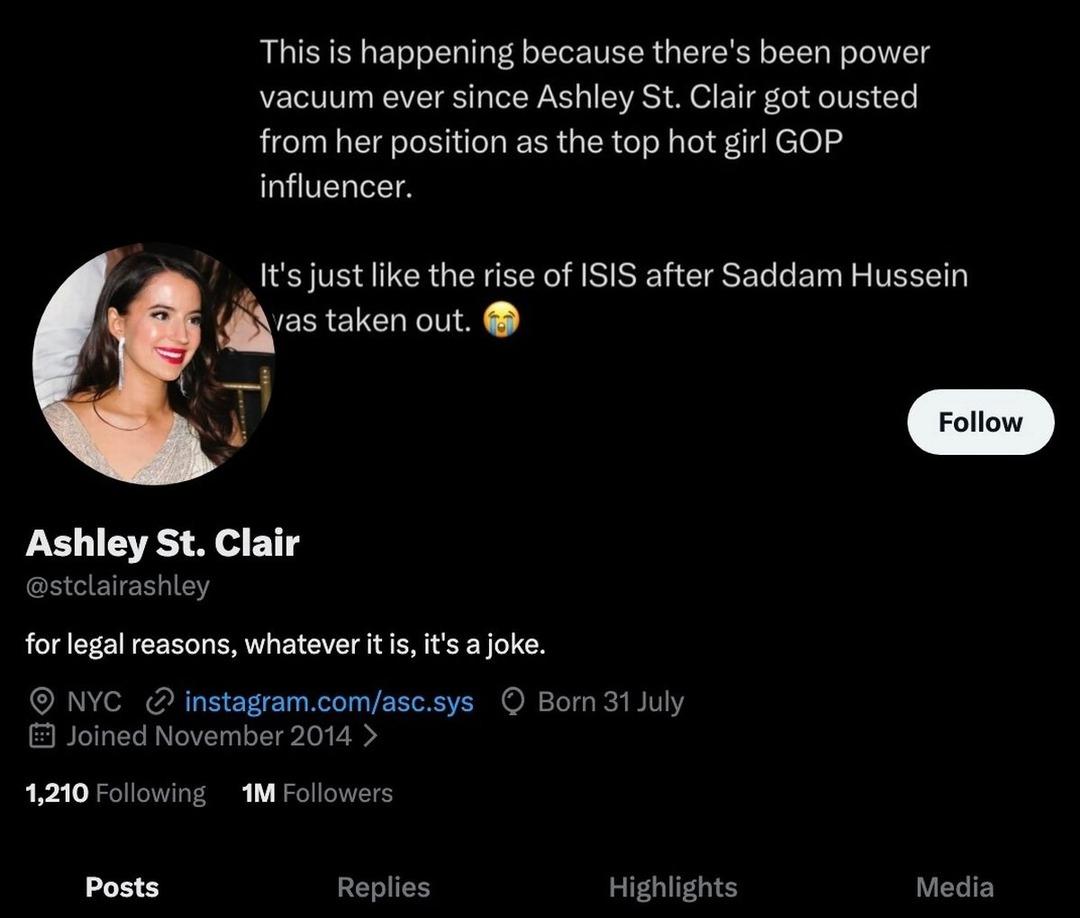
Task: Click the bio text about legal reasons
Action: [x=285, y=645]
